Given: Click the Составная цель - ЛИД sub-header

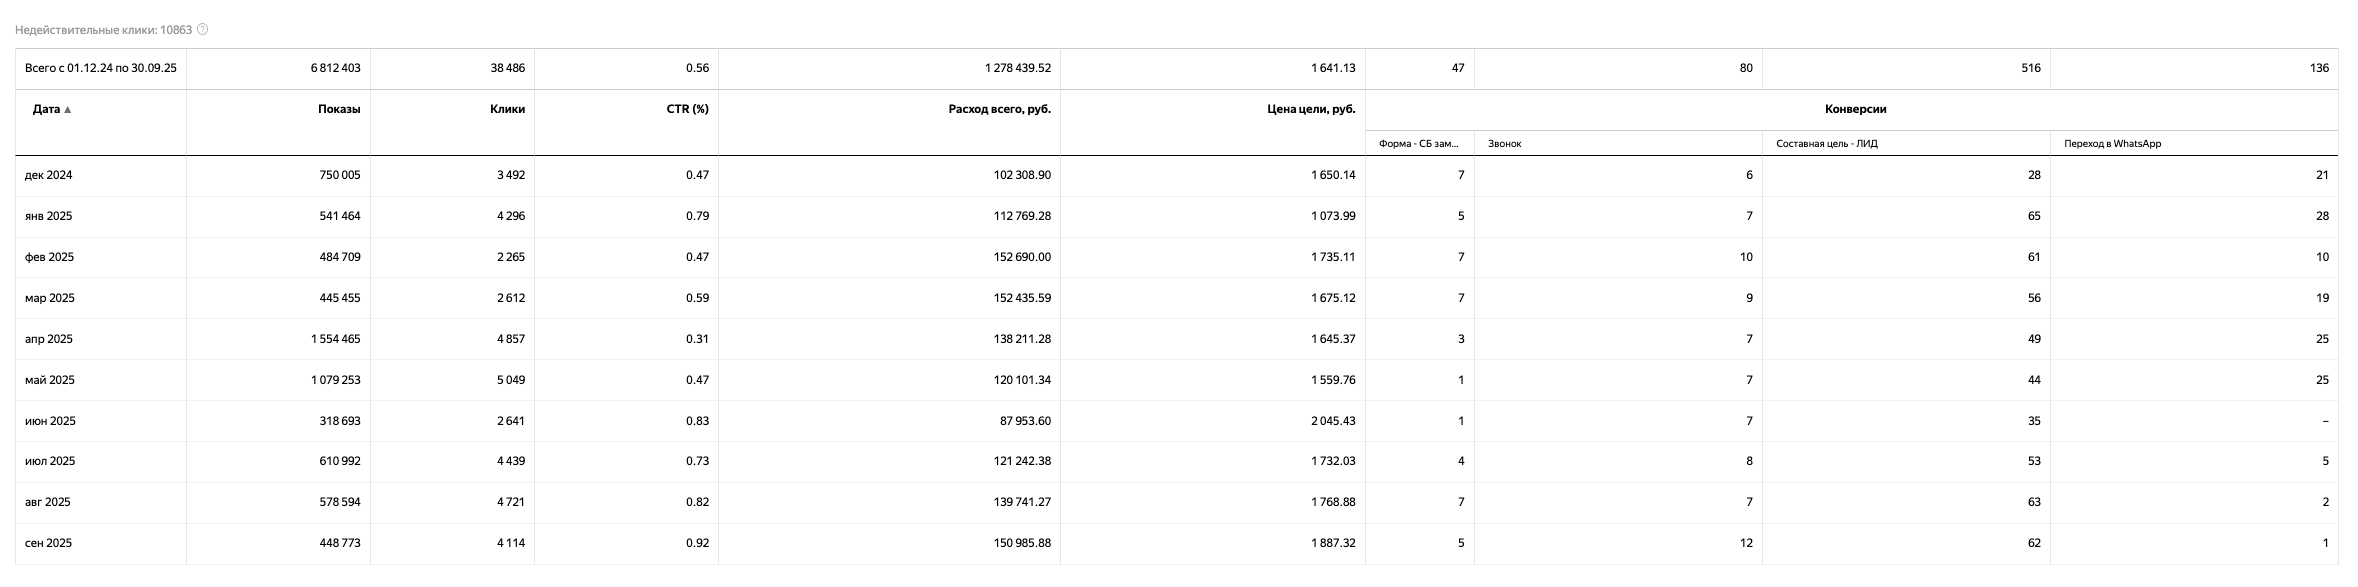Looking at the screenshot, I should click(x=1826, y=144).
